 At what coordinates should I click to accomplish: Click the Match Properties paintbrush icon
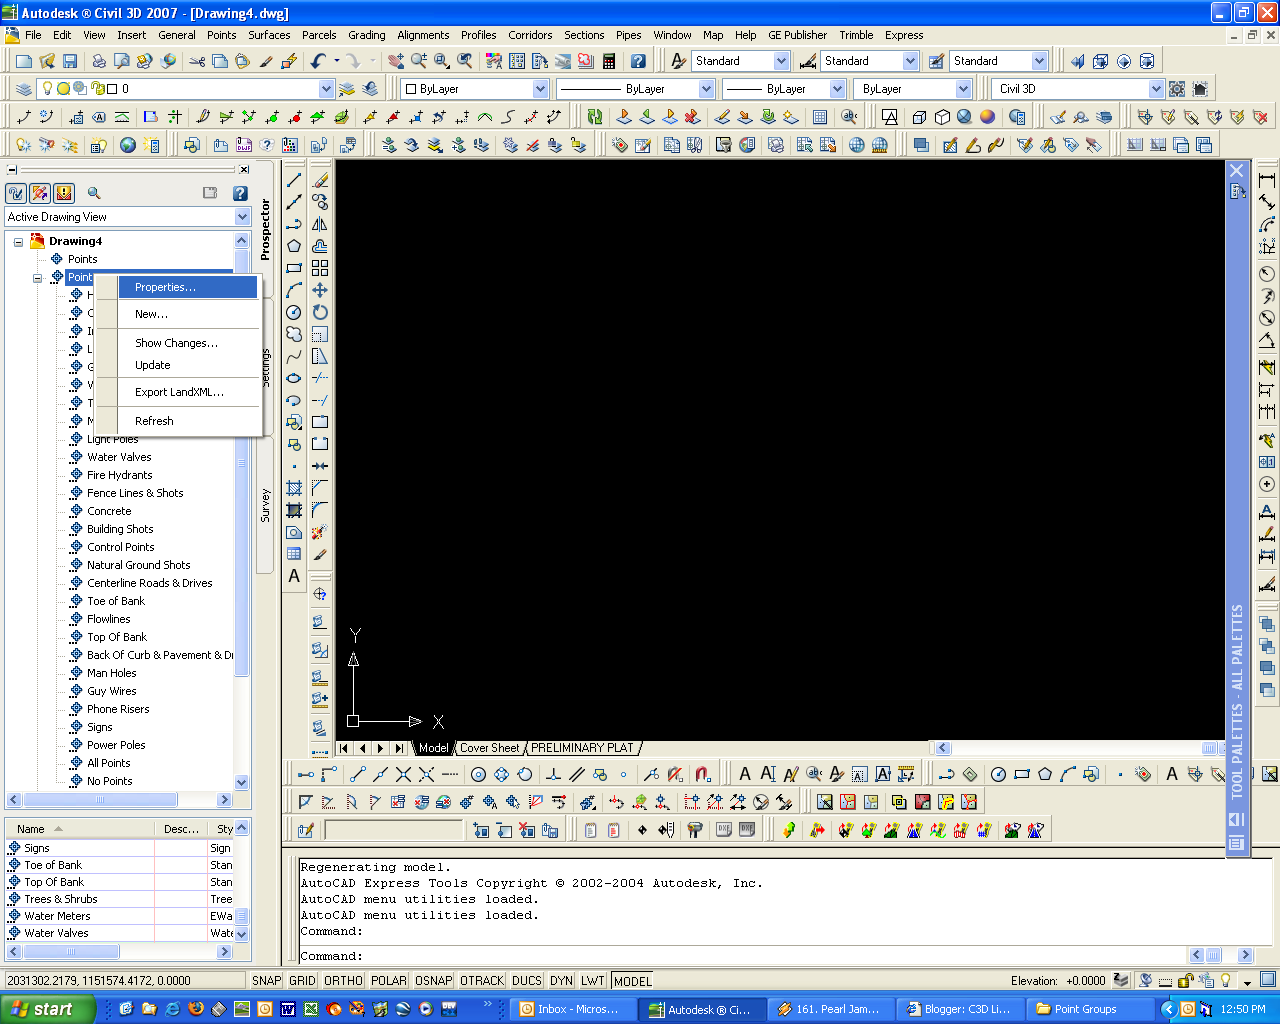tap(266, 61)
